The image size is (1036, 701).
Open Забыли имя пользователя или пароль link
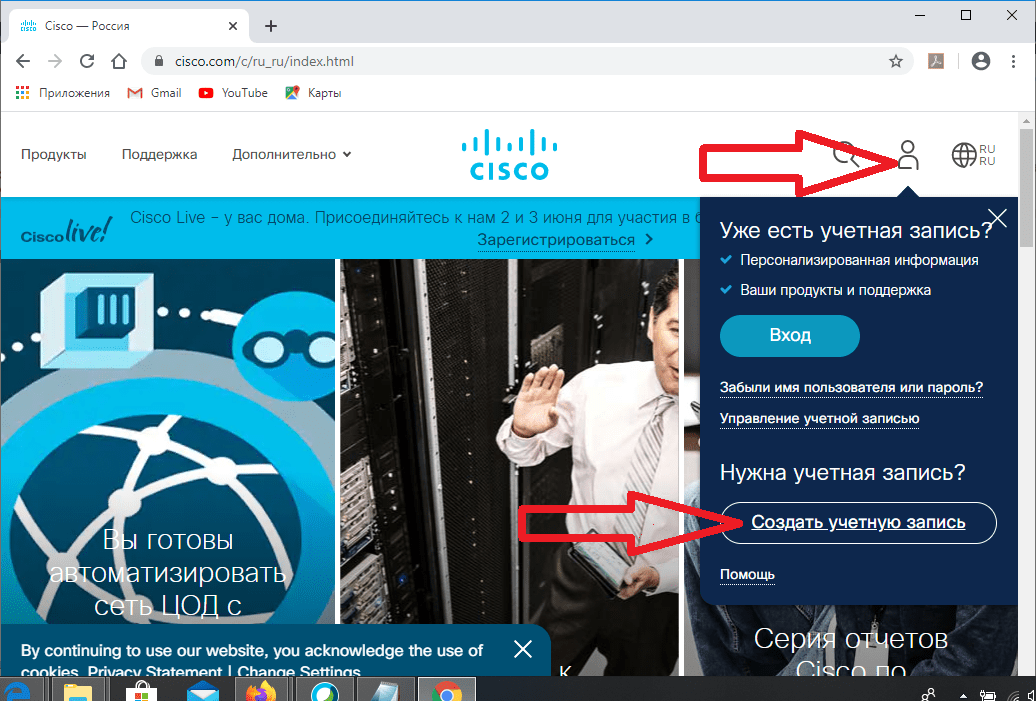click(851, 387)
